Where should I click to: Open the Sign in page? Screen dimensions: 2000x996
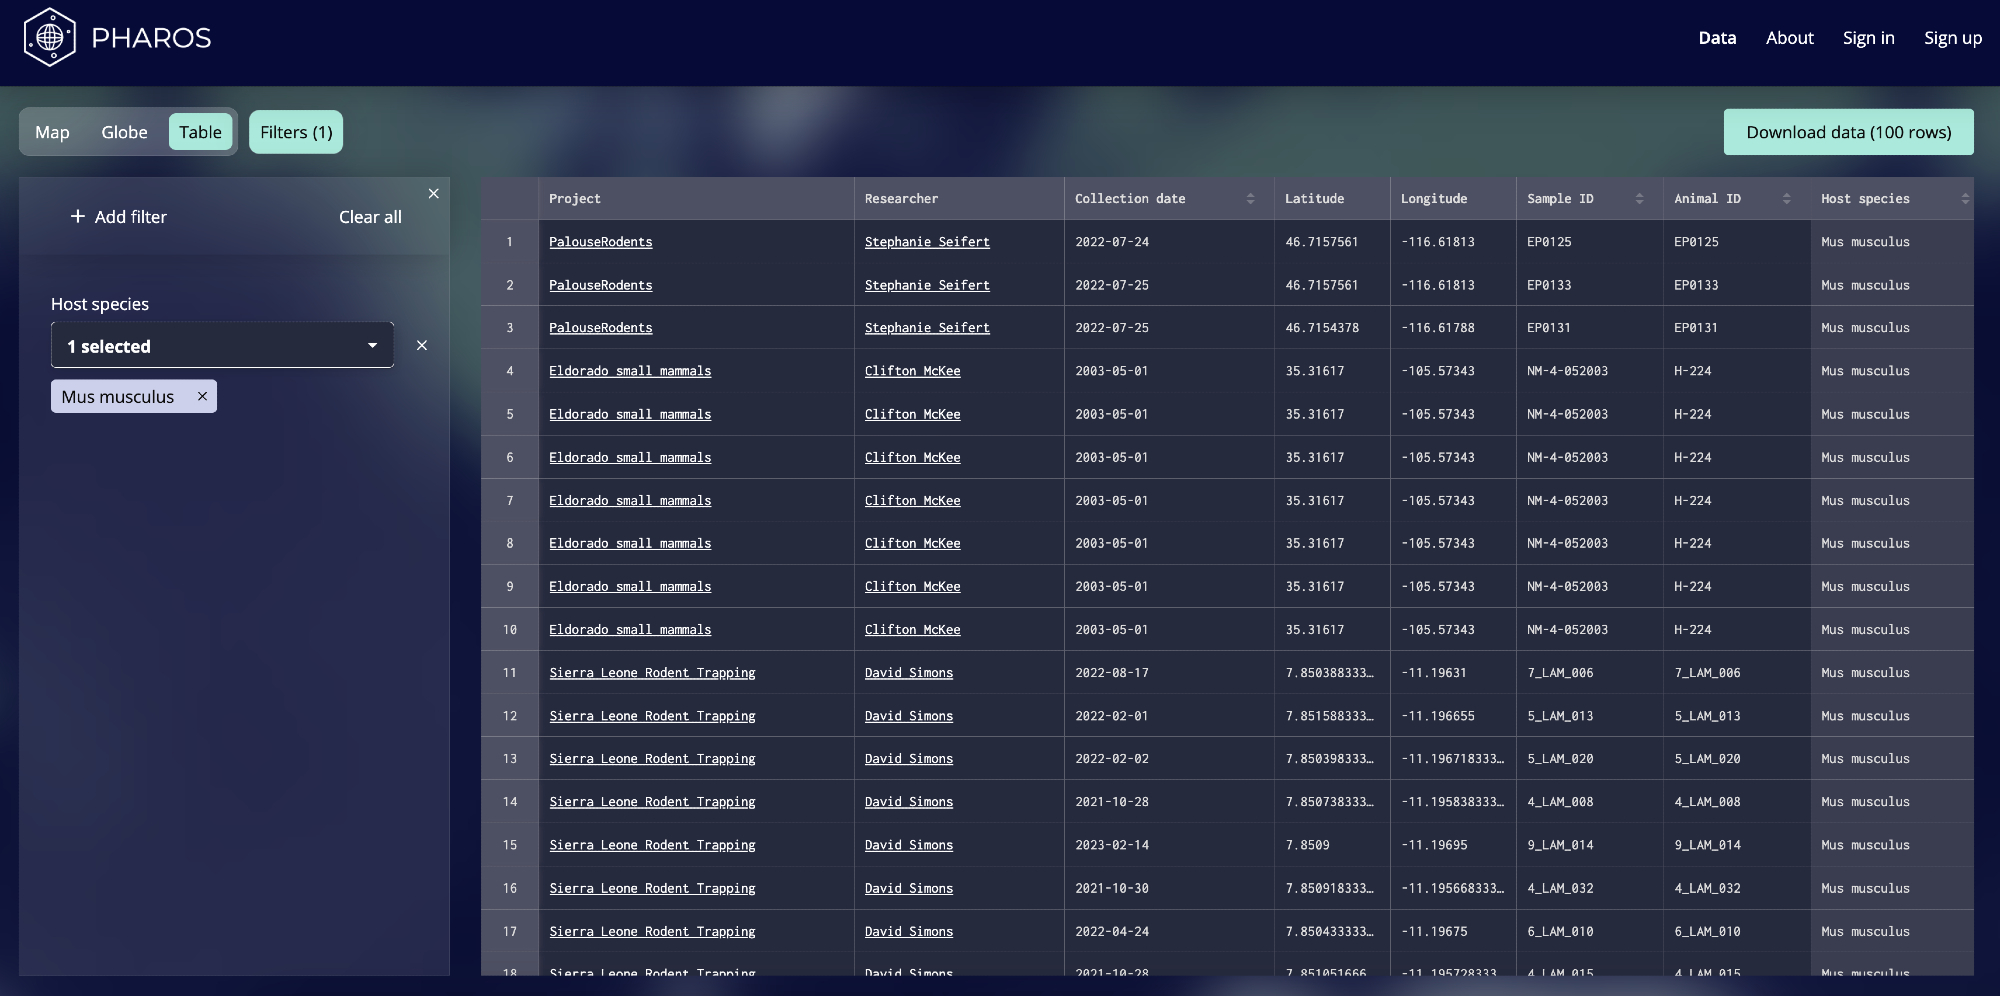tap(1868, 38)
